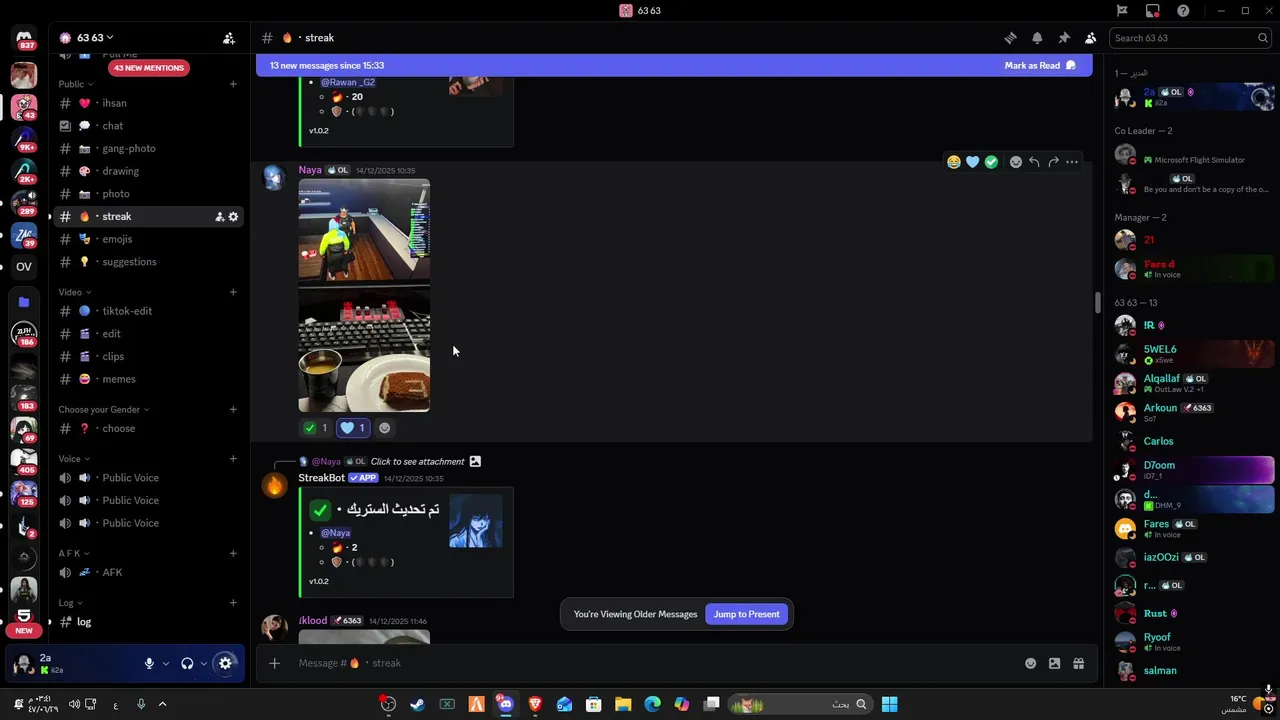Screen dimensions: 1280x720
Task: Collapse the Public category
Action: pyautogui.click(x=75, y=84)
